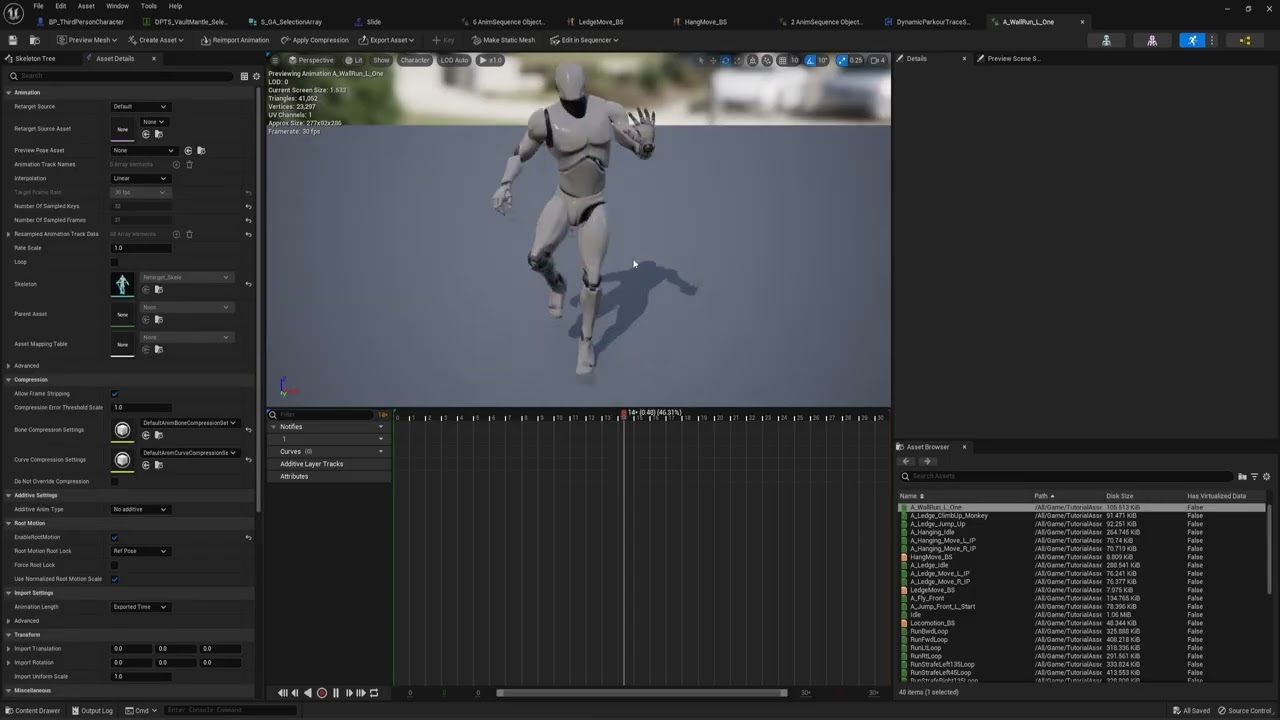The image size is (1280, 720).
Task: Open the Asset menu
Action: click(x=86, y=6)
